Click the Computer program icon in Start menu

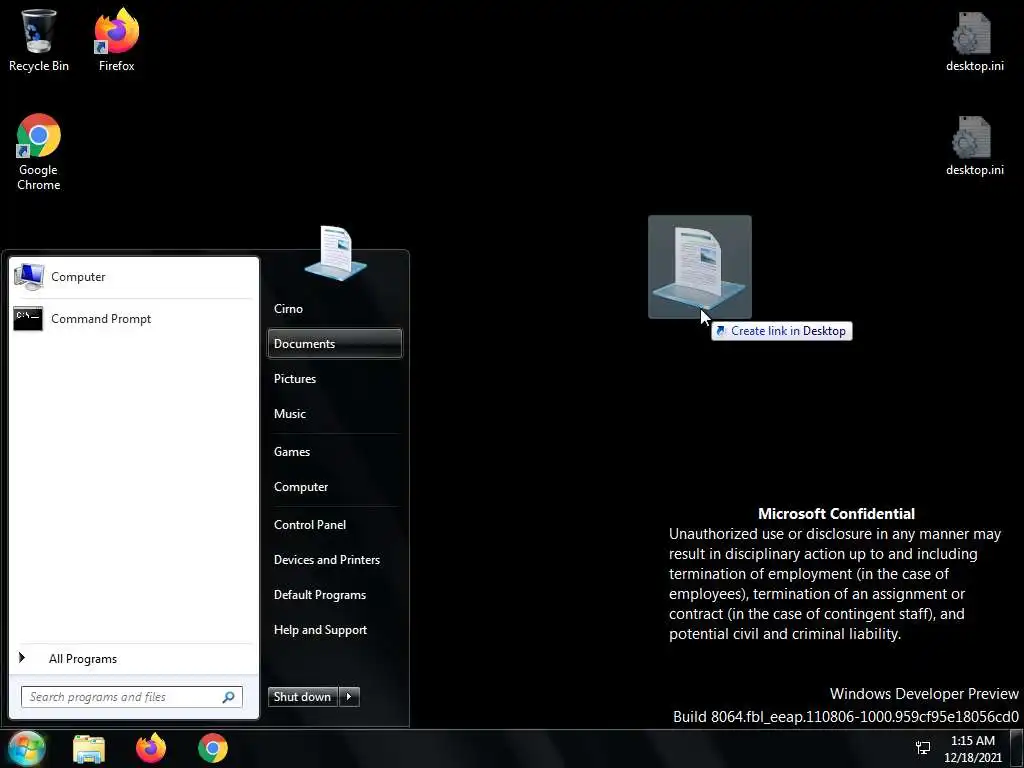[x=29, y=277]
